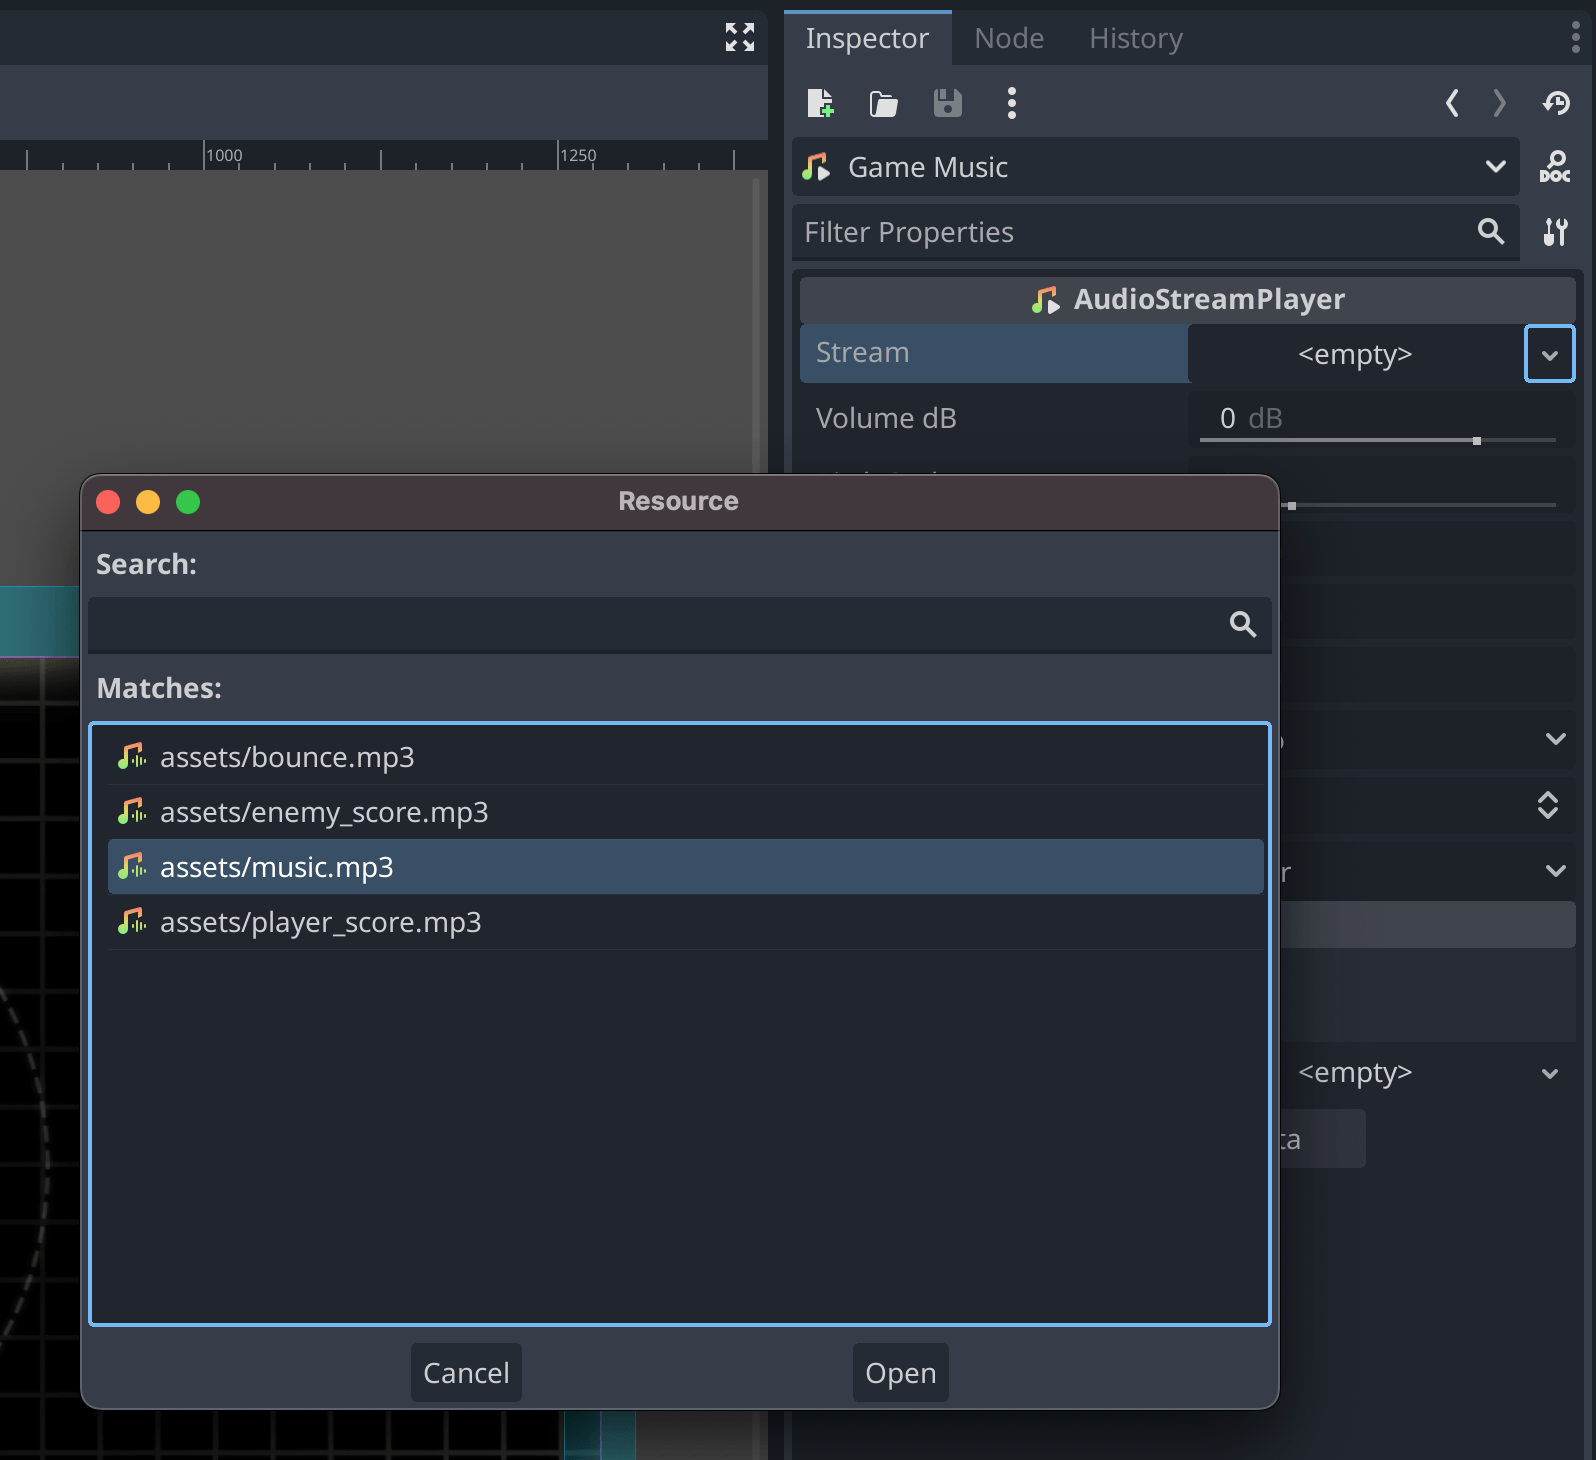Load an existing resource from disk
The image size is (1596, 1460).
coord(883,103)
